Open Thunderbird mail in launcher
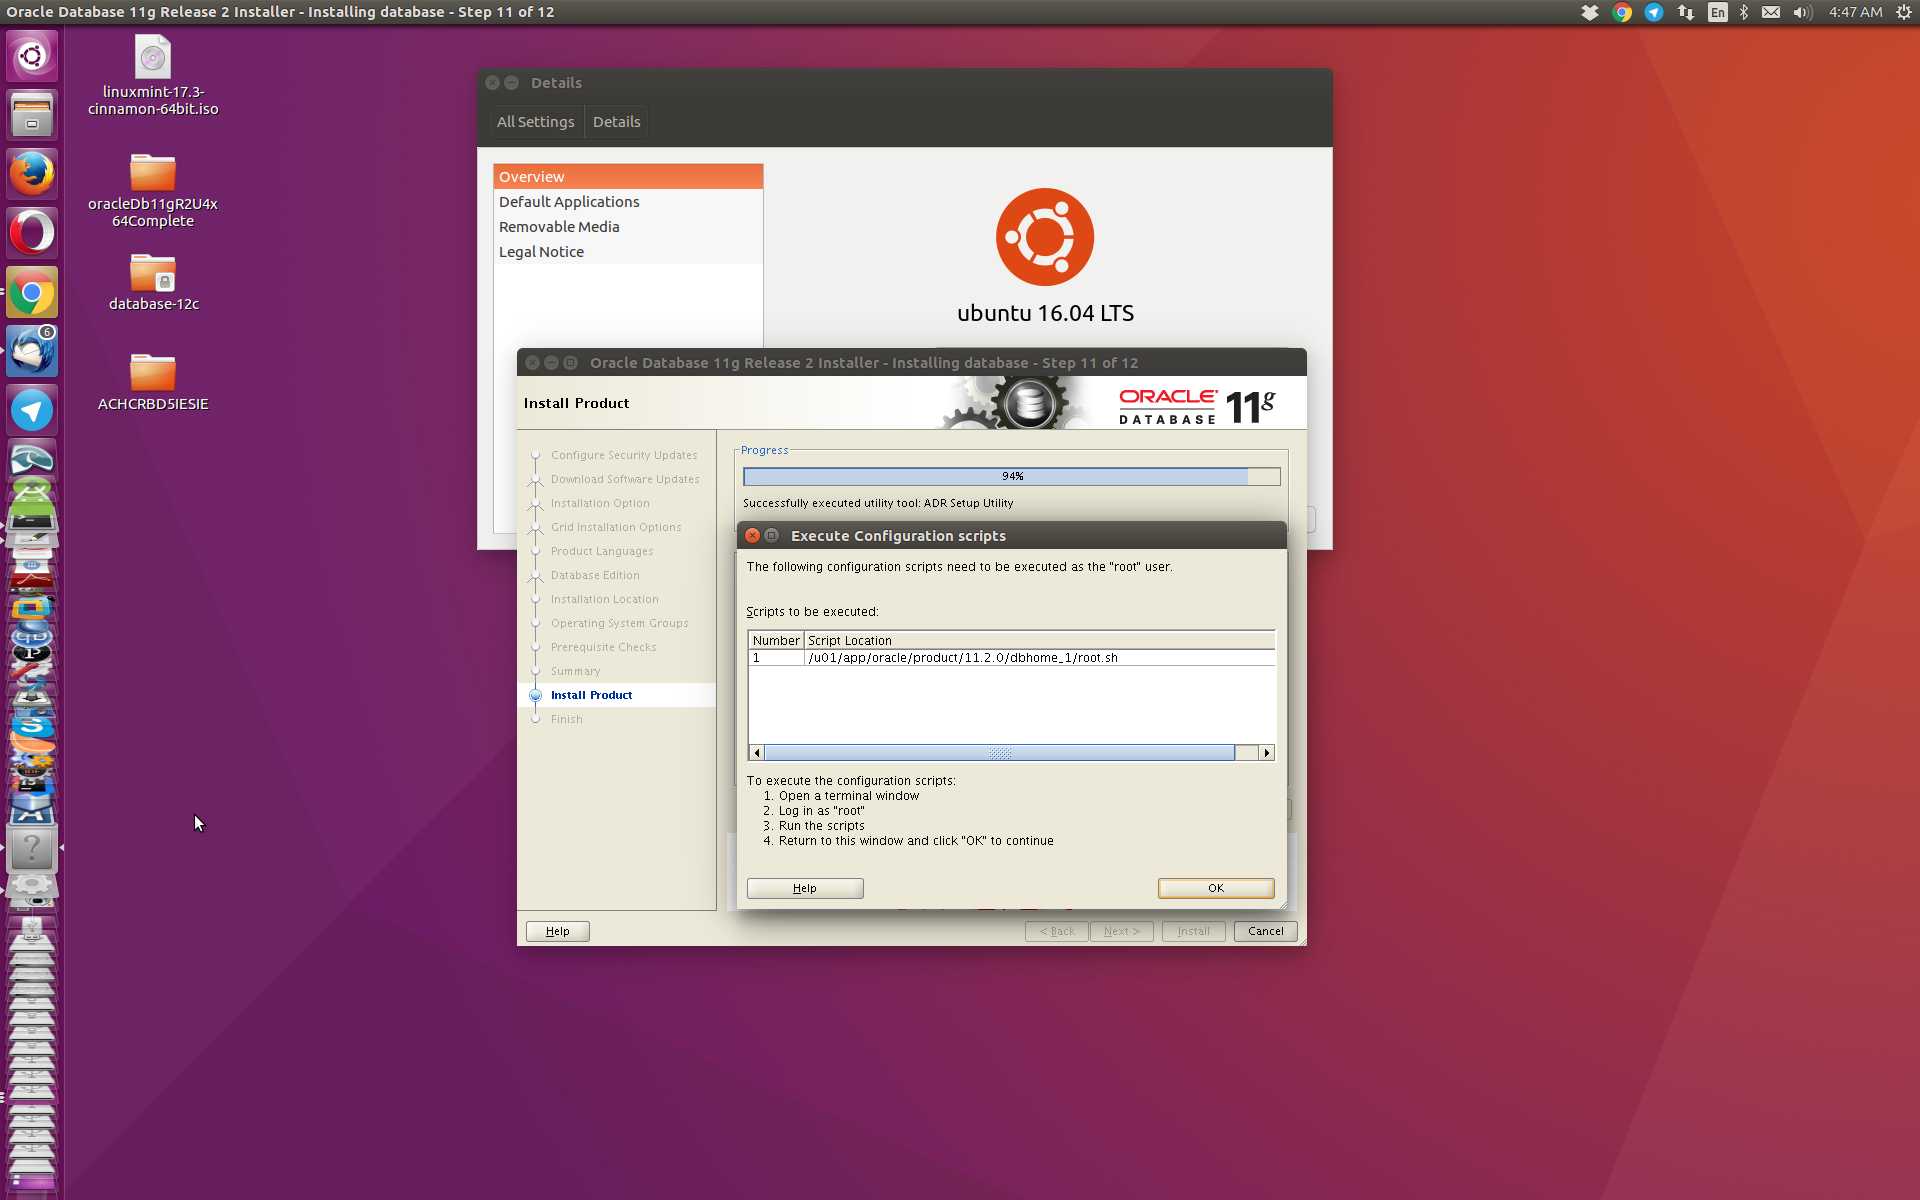Viewport: 1920px width, 1200px height. click(32, 351)
